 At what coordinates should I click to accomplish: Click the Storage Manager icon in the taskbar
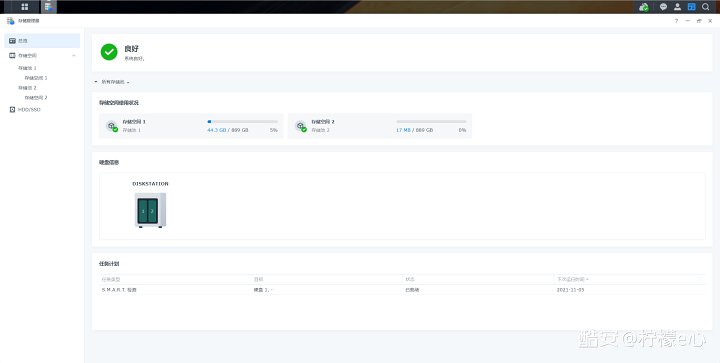point(49,7)
